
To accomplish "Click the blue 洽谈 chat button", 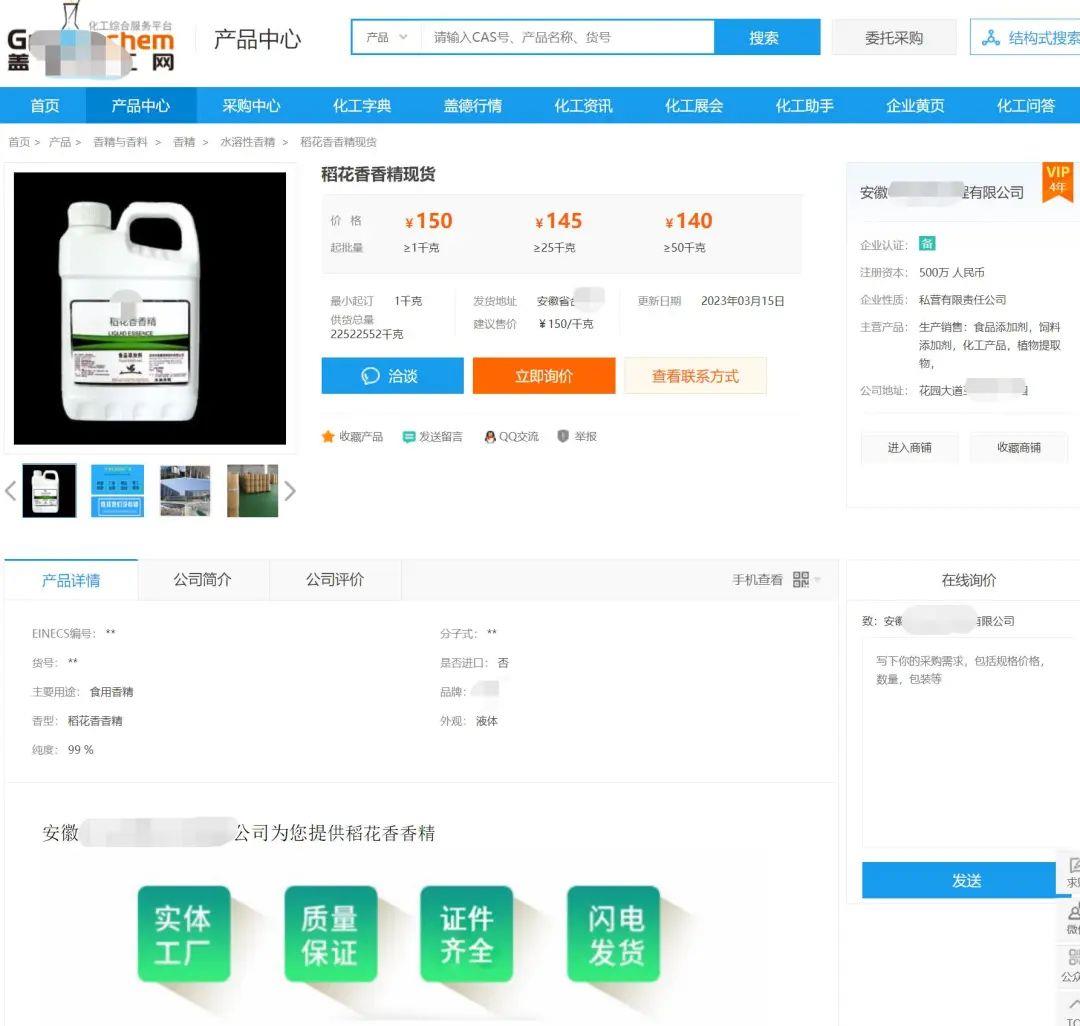I will point(392,376).
